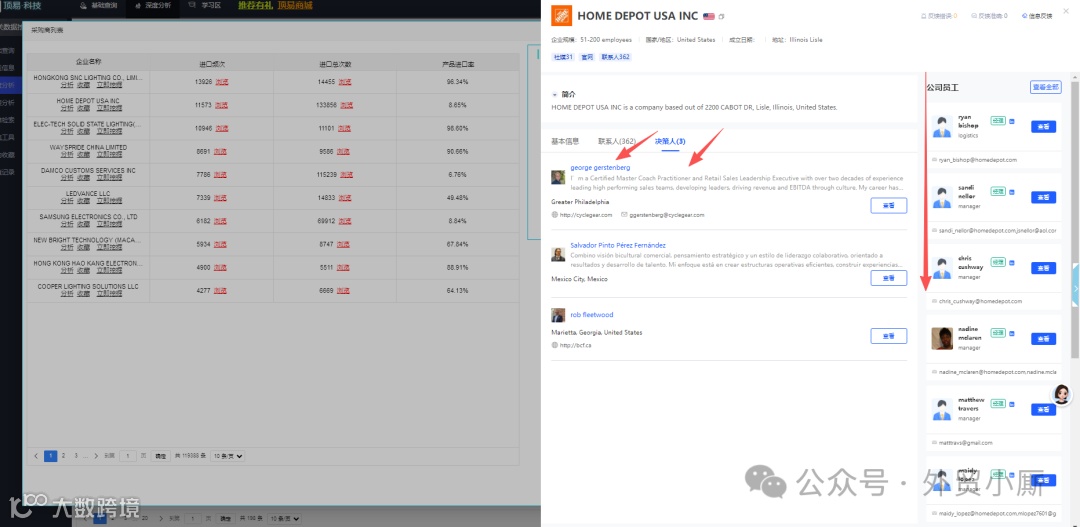Click globe icon next to cyclegear.com
This screenshot has height=527, width=1080.
554,215
